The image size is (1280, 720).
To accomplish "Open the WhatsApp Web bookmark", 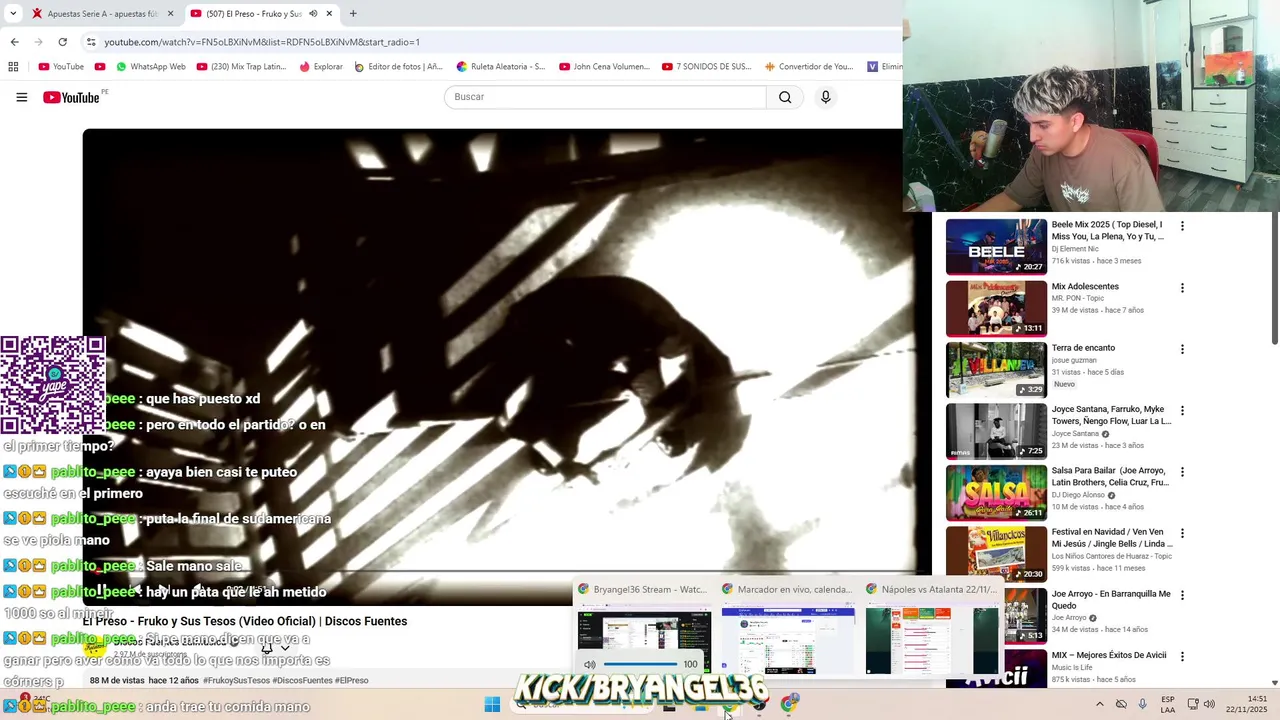I will coord(150,67).
